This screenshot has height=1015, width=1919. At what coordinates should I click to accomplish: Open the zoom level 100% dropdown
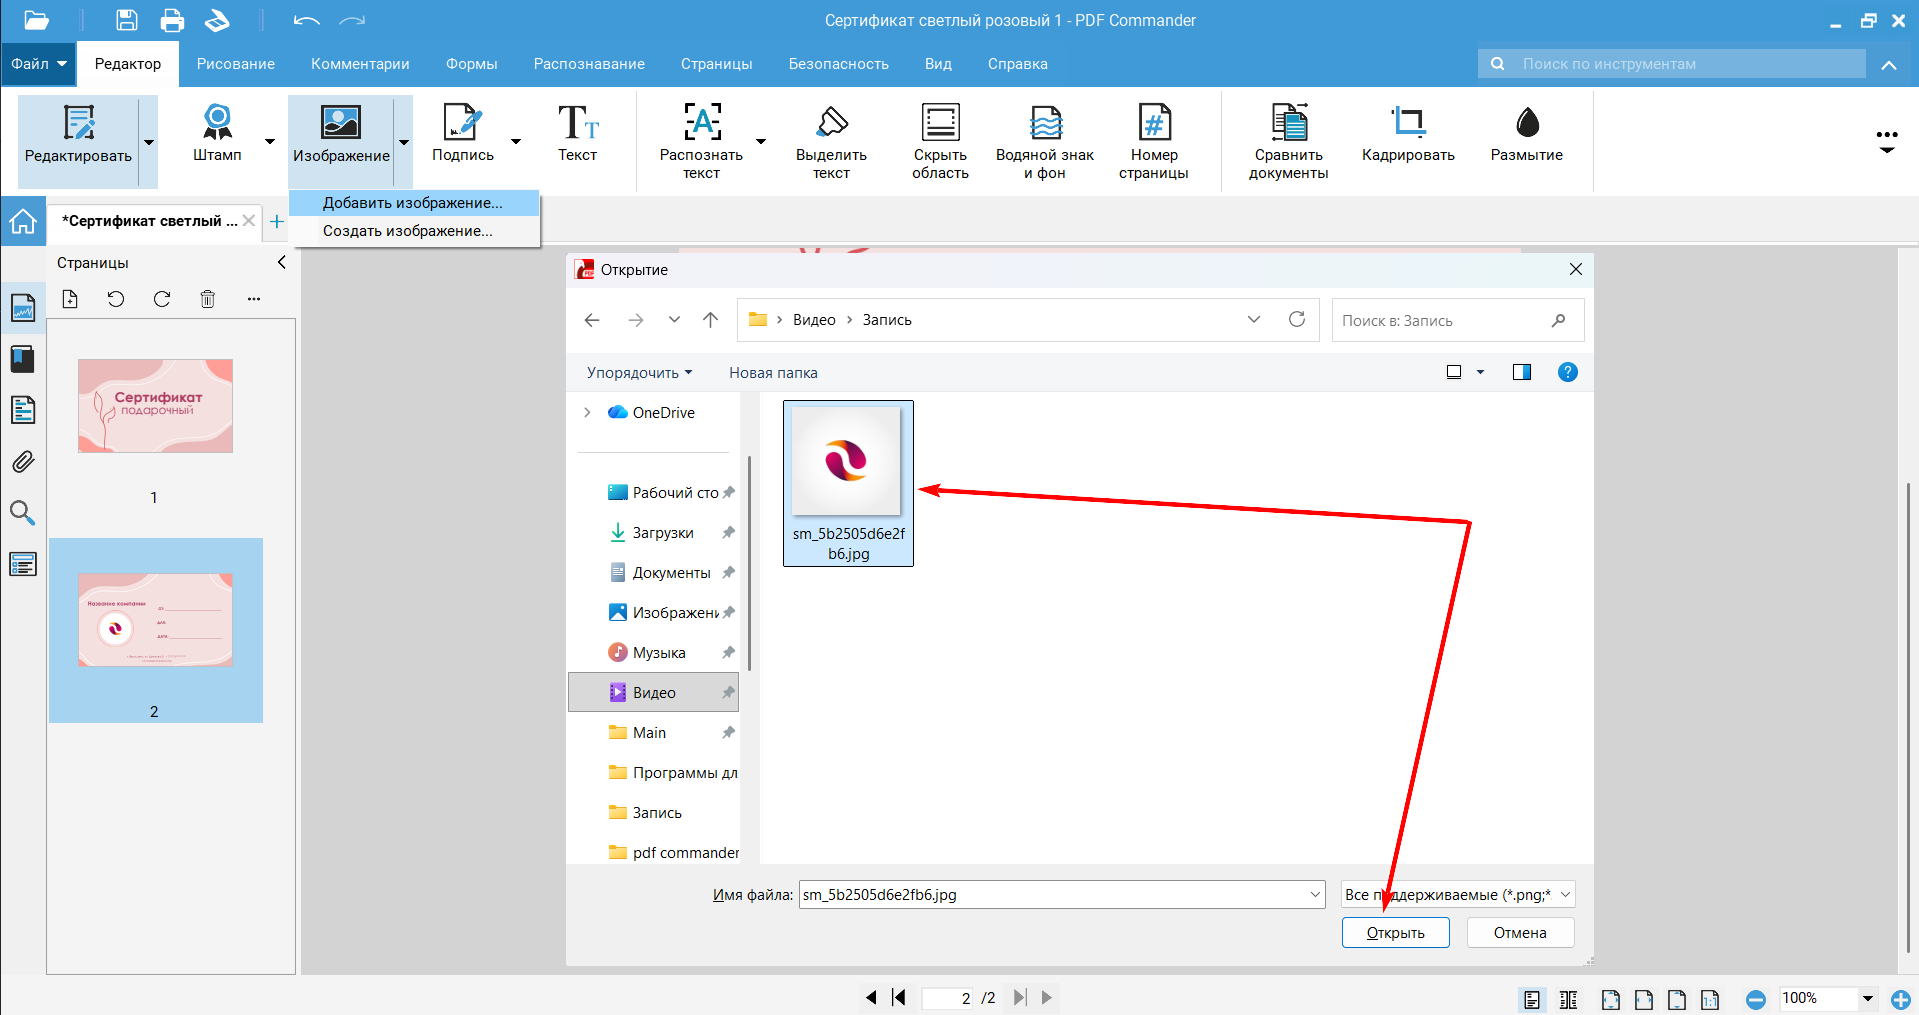(1867, 998)
